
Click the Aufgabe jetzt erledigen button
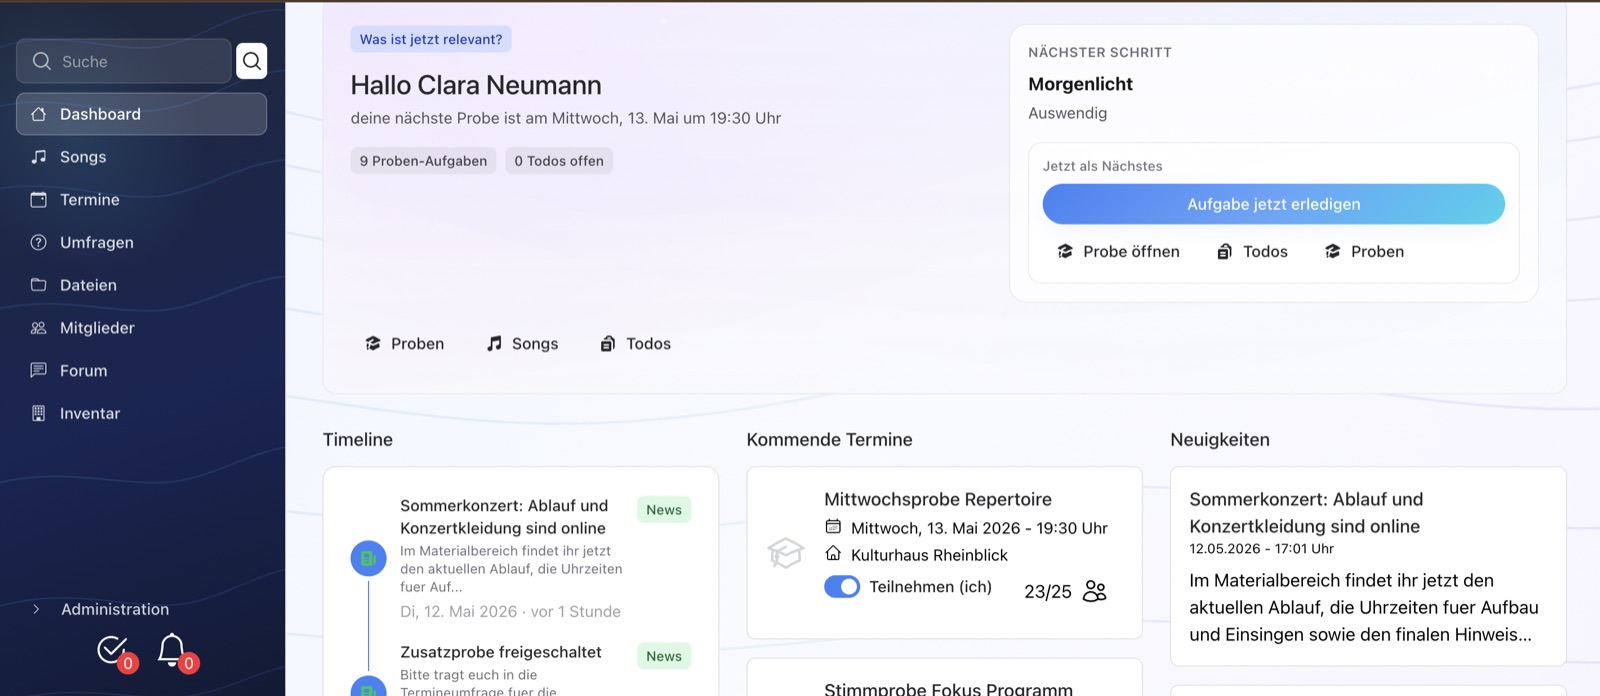click(1273, 204)
